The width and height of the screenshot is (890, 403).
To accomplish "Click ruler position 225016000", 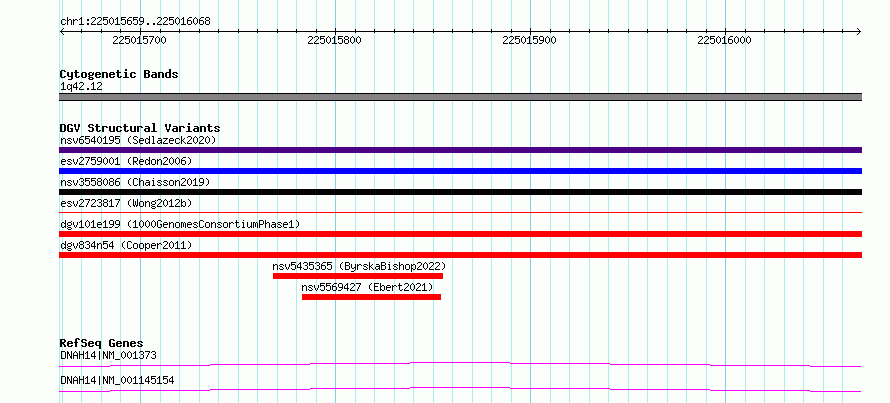I will coord(724,40).
